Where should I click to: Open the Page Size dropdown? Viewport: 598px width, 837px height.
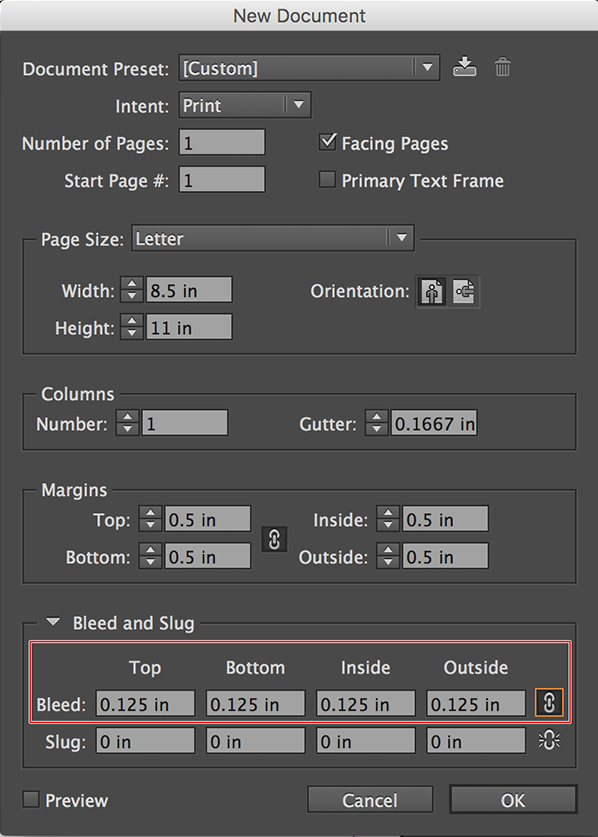click(273, 238)
